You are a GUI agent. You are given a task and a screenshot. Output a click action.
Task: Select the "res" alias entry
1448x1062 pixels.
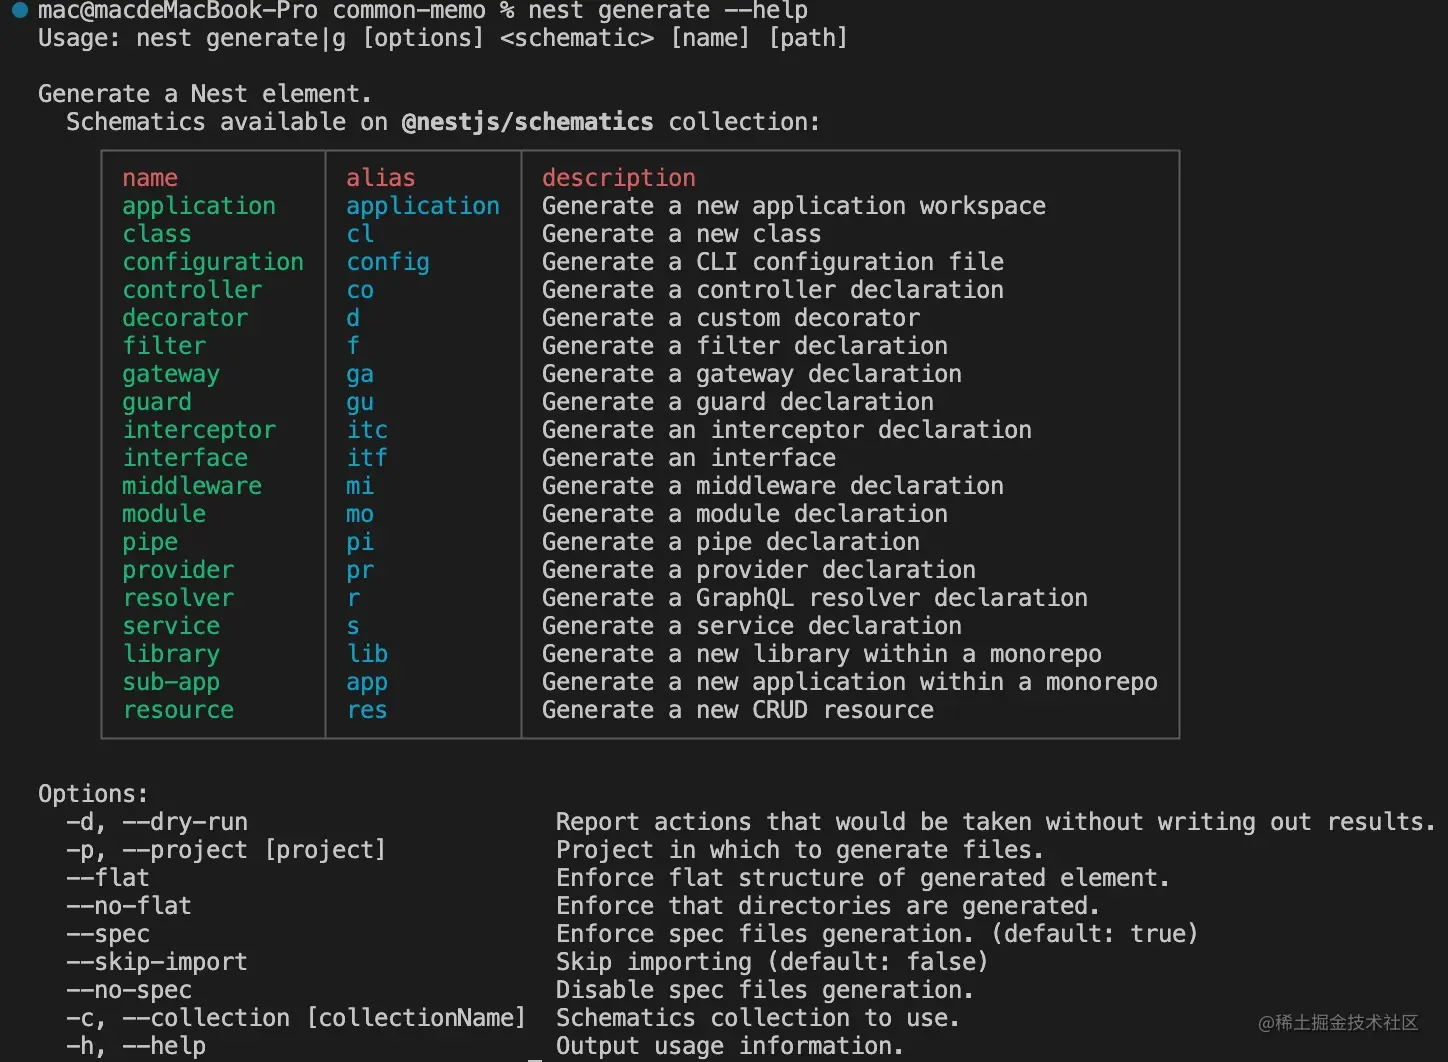(x=367, y=710)
